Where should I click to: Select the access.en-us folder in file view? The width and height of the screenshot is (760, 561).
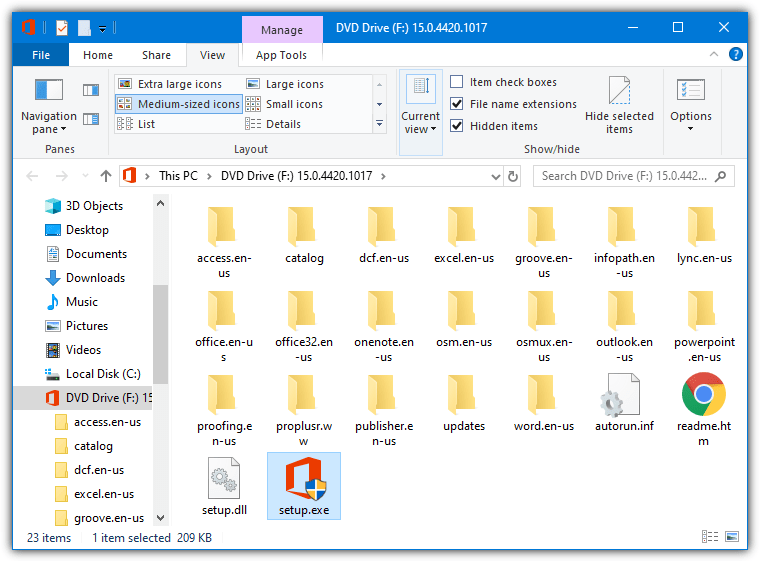coord(224,242)
